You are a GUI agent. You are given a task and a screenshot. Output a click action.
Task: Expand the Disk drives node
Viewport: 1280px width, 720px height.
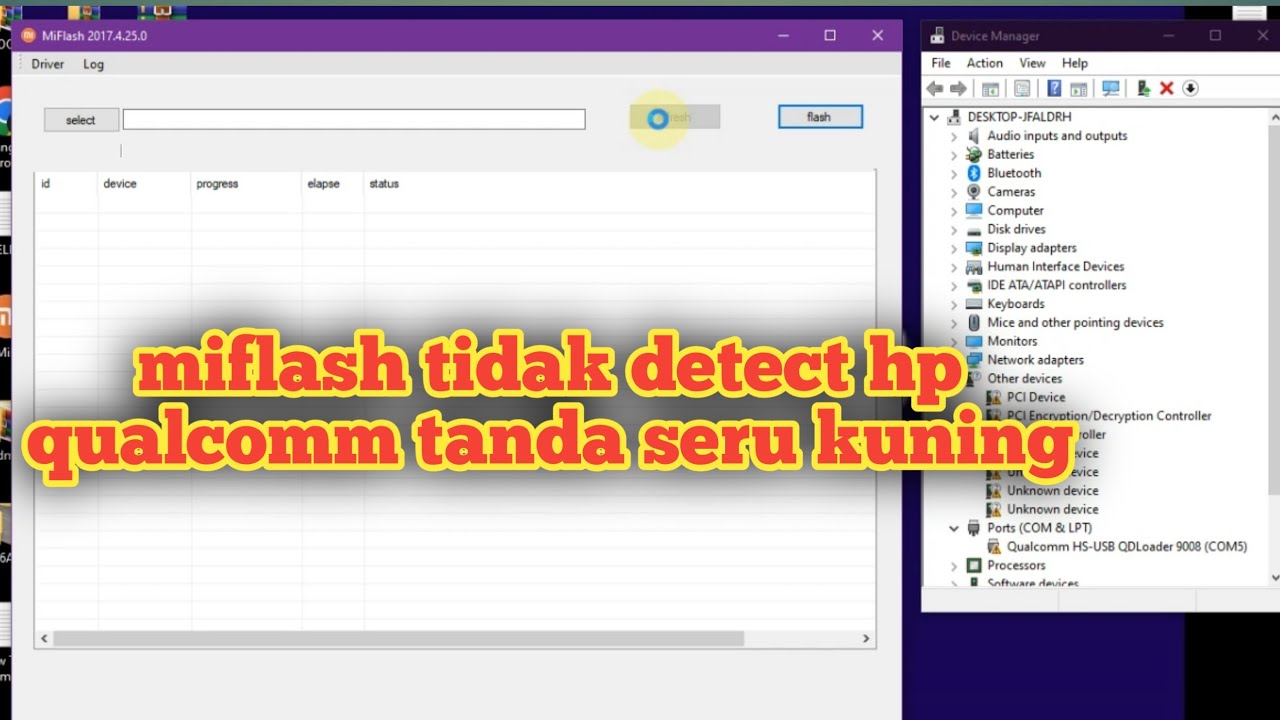(x=954, y=229)
